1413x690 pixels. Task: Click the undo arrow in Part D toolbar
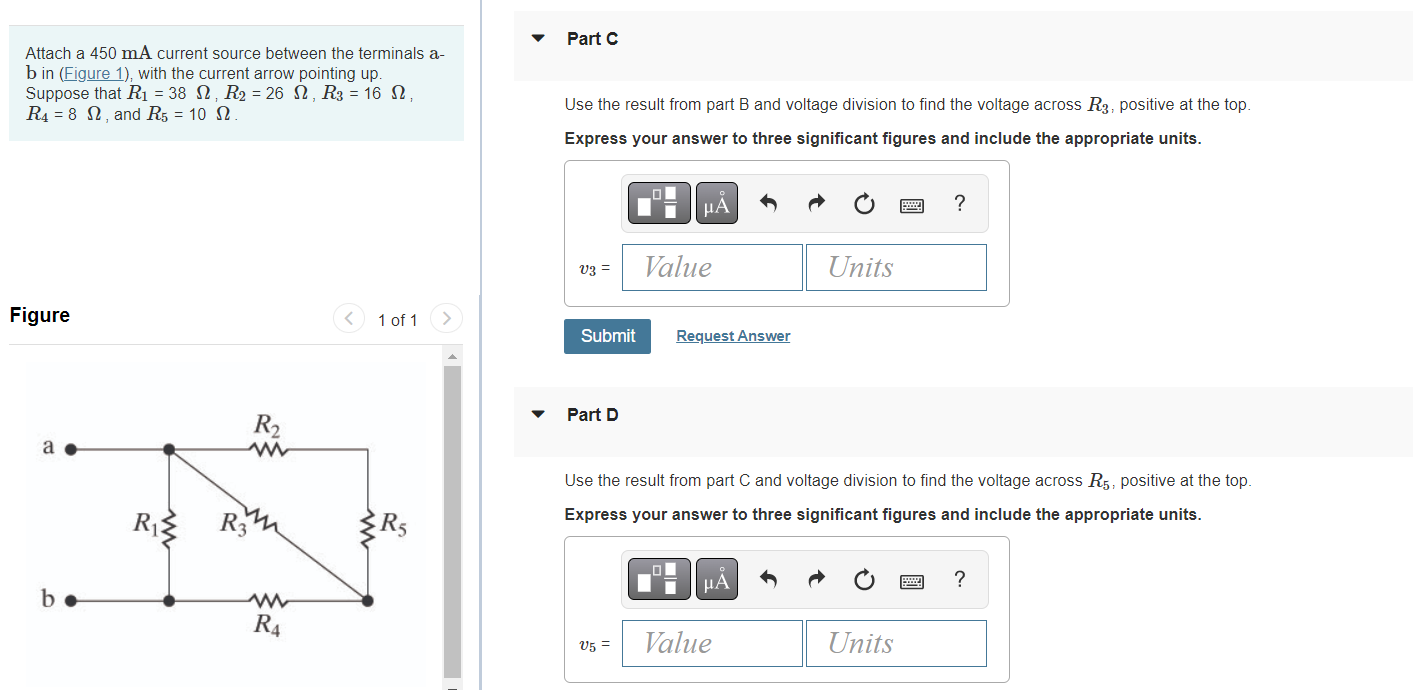(x=768, y=578)
